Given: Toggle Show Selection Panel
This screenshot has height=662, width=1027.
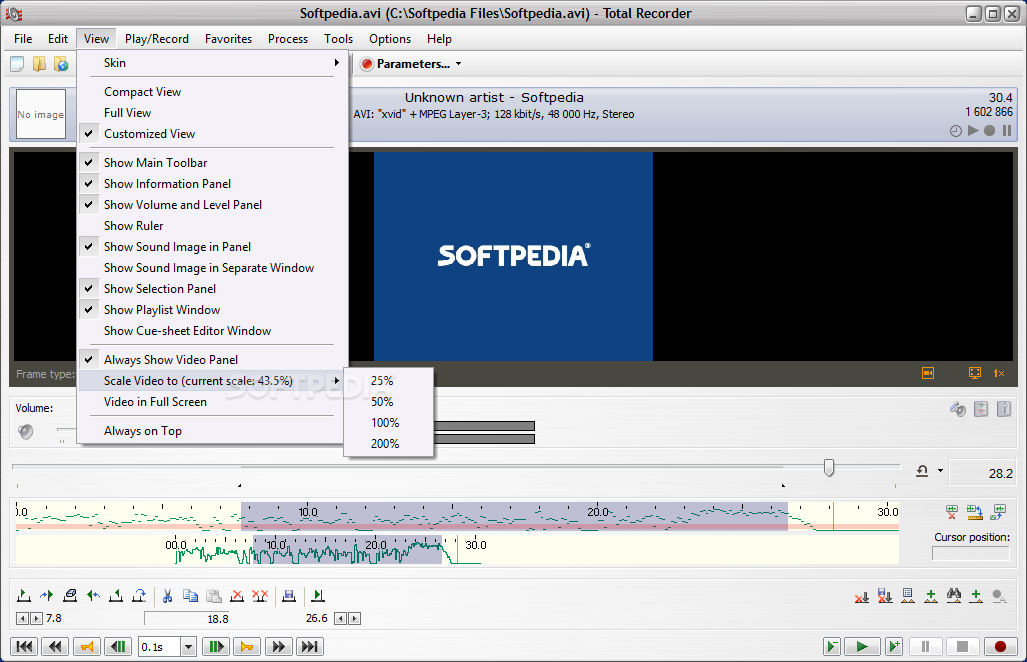Looking at the screenshot, I should [213, 289].
